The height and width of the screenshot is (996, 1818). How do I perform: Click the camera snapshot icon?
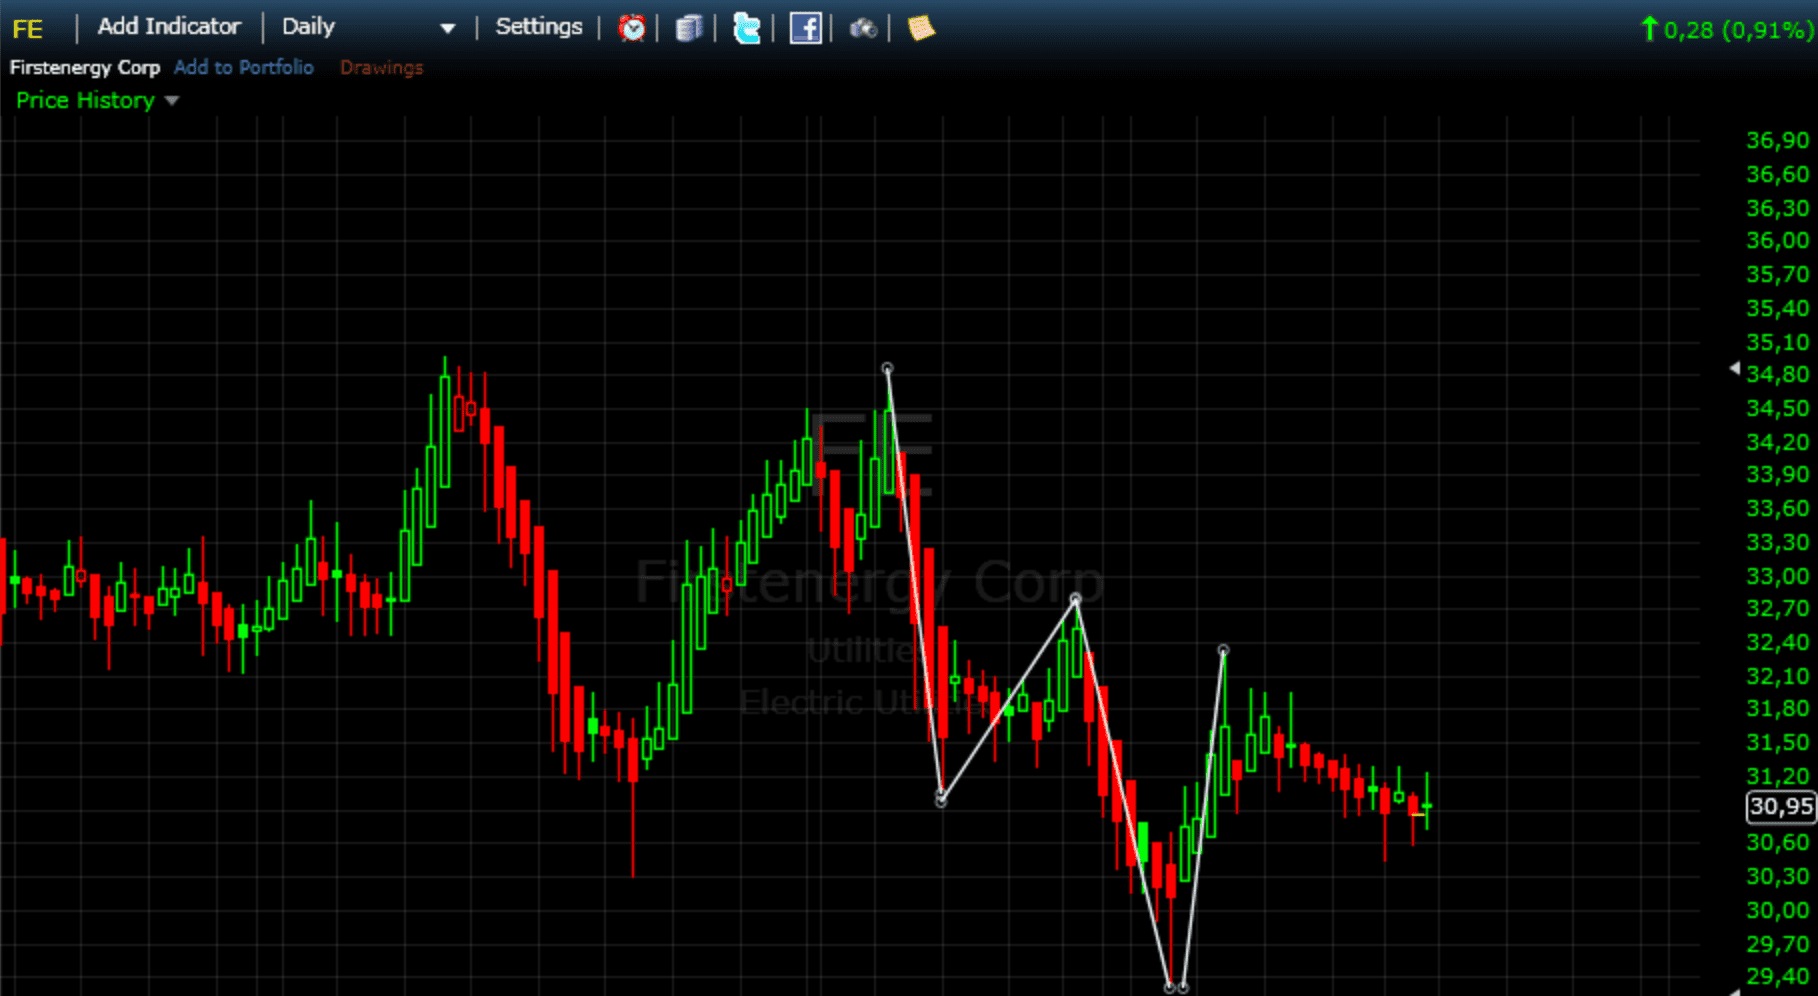click(x=863, y=28)
